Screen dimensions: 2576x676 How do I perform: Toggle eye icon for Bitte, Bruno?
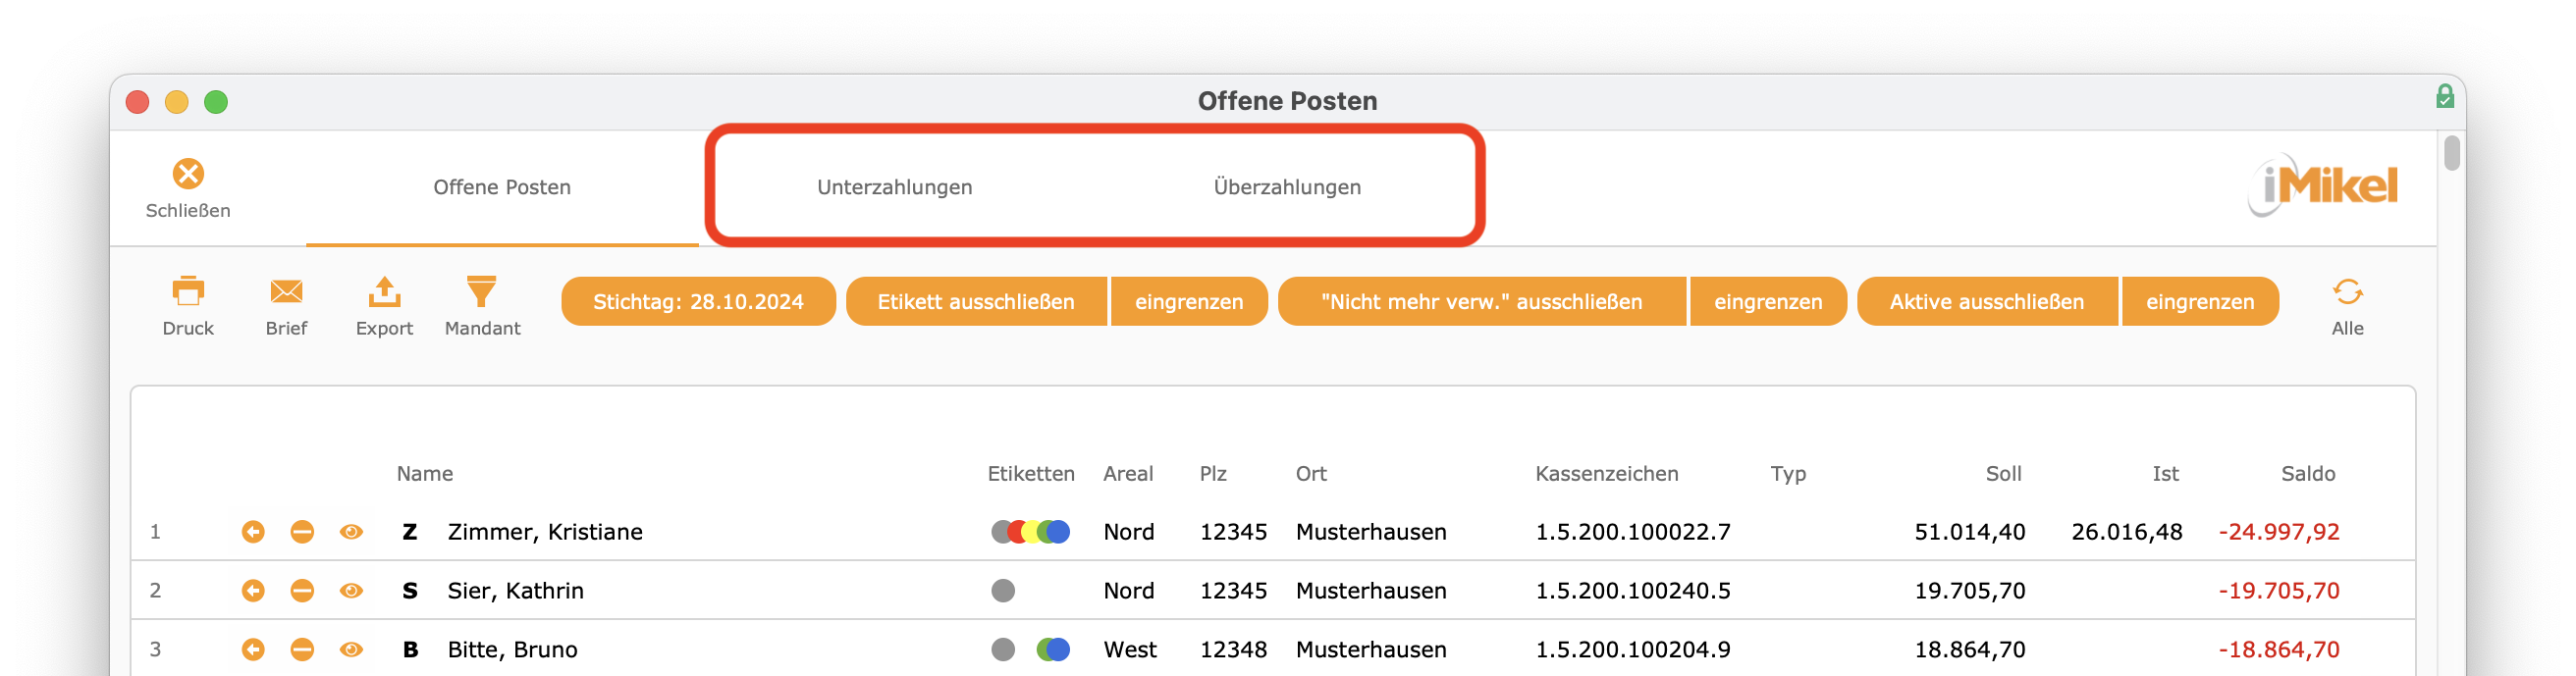[351, 650]
